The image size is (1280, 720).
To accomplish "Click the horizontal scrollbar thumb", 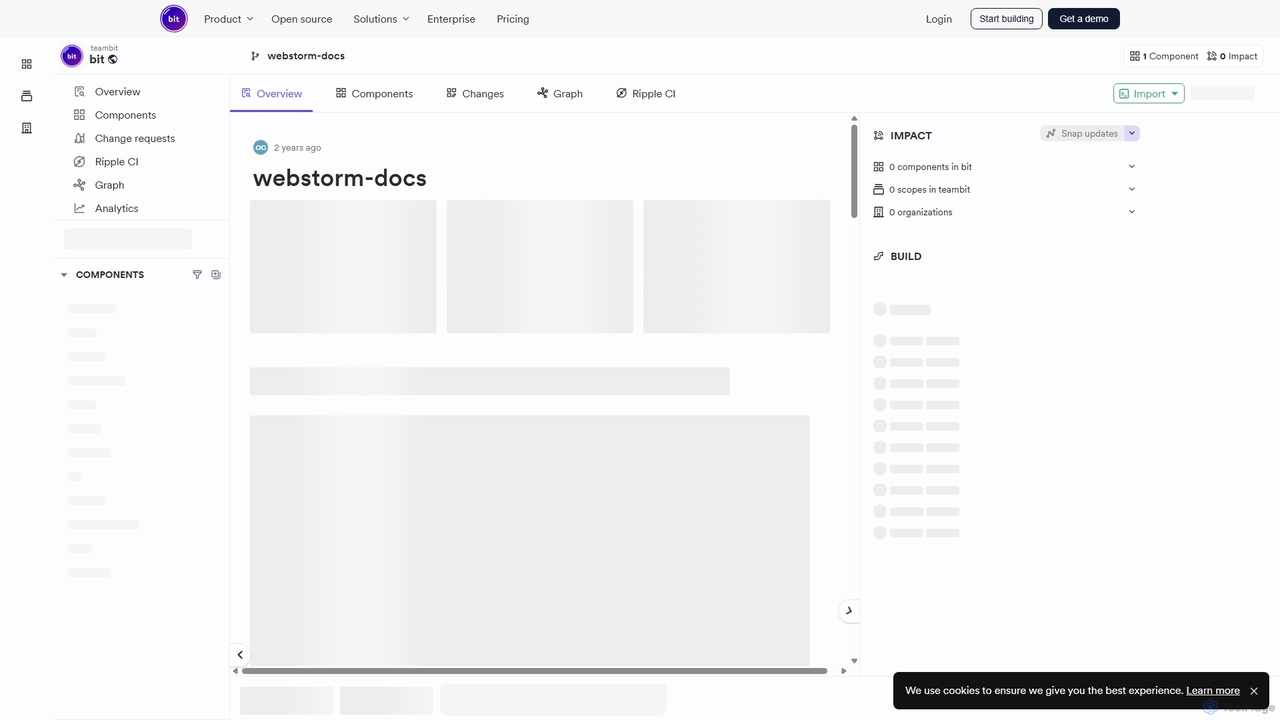I will point(534,671).
